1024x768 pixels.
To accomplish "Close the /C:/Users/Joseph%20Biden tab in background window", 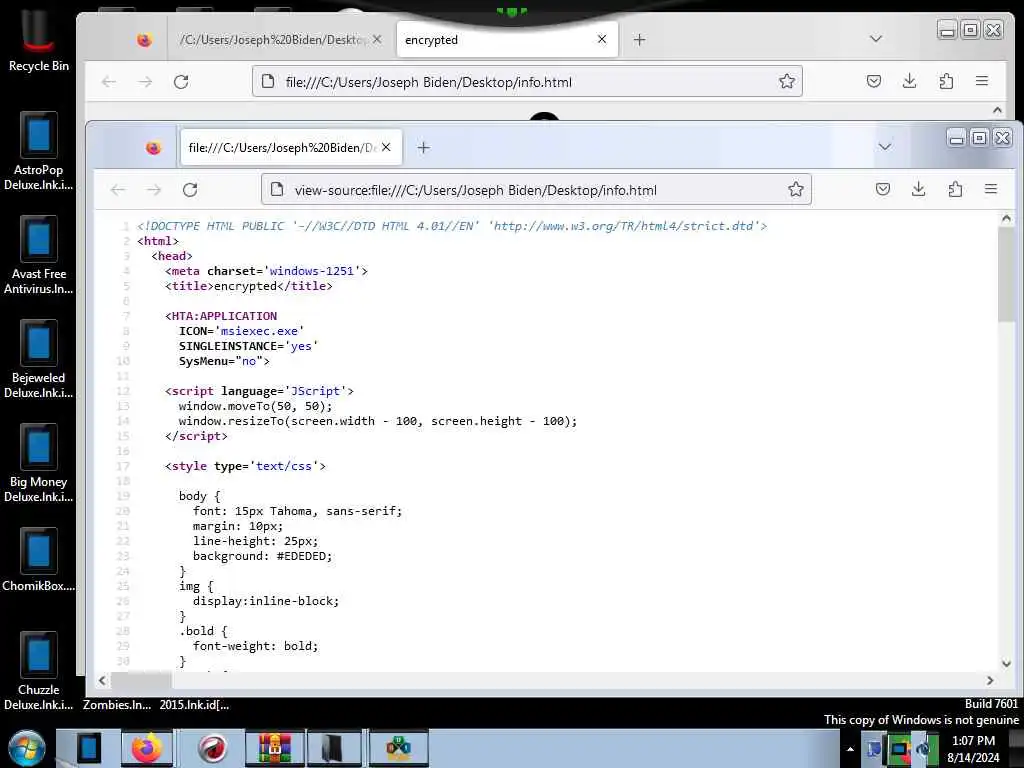I will pos(377,39).
